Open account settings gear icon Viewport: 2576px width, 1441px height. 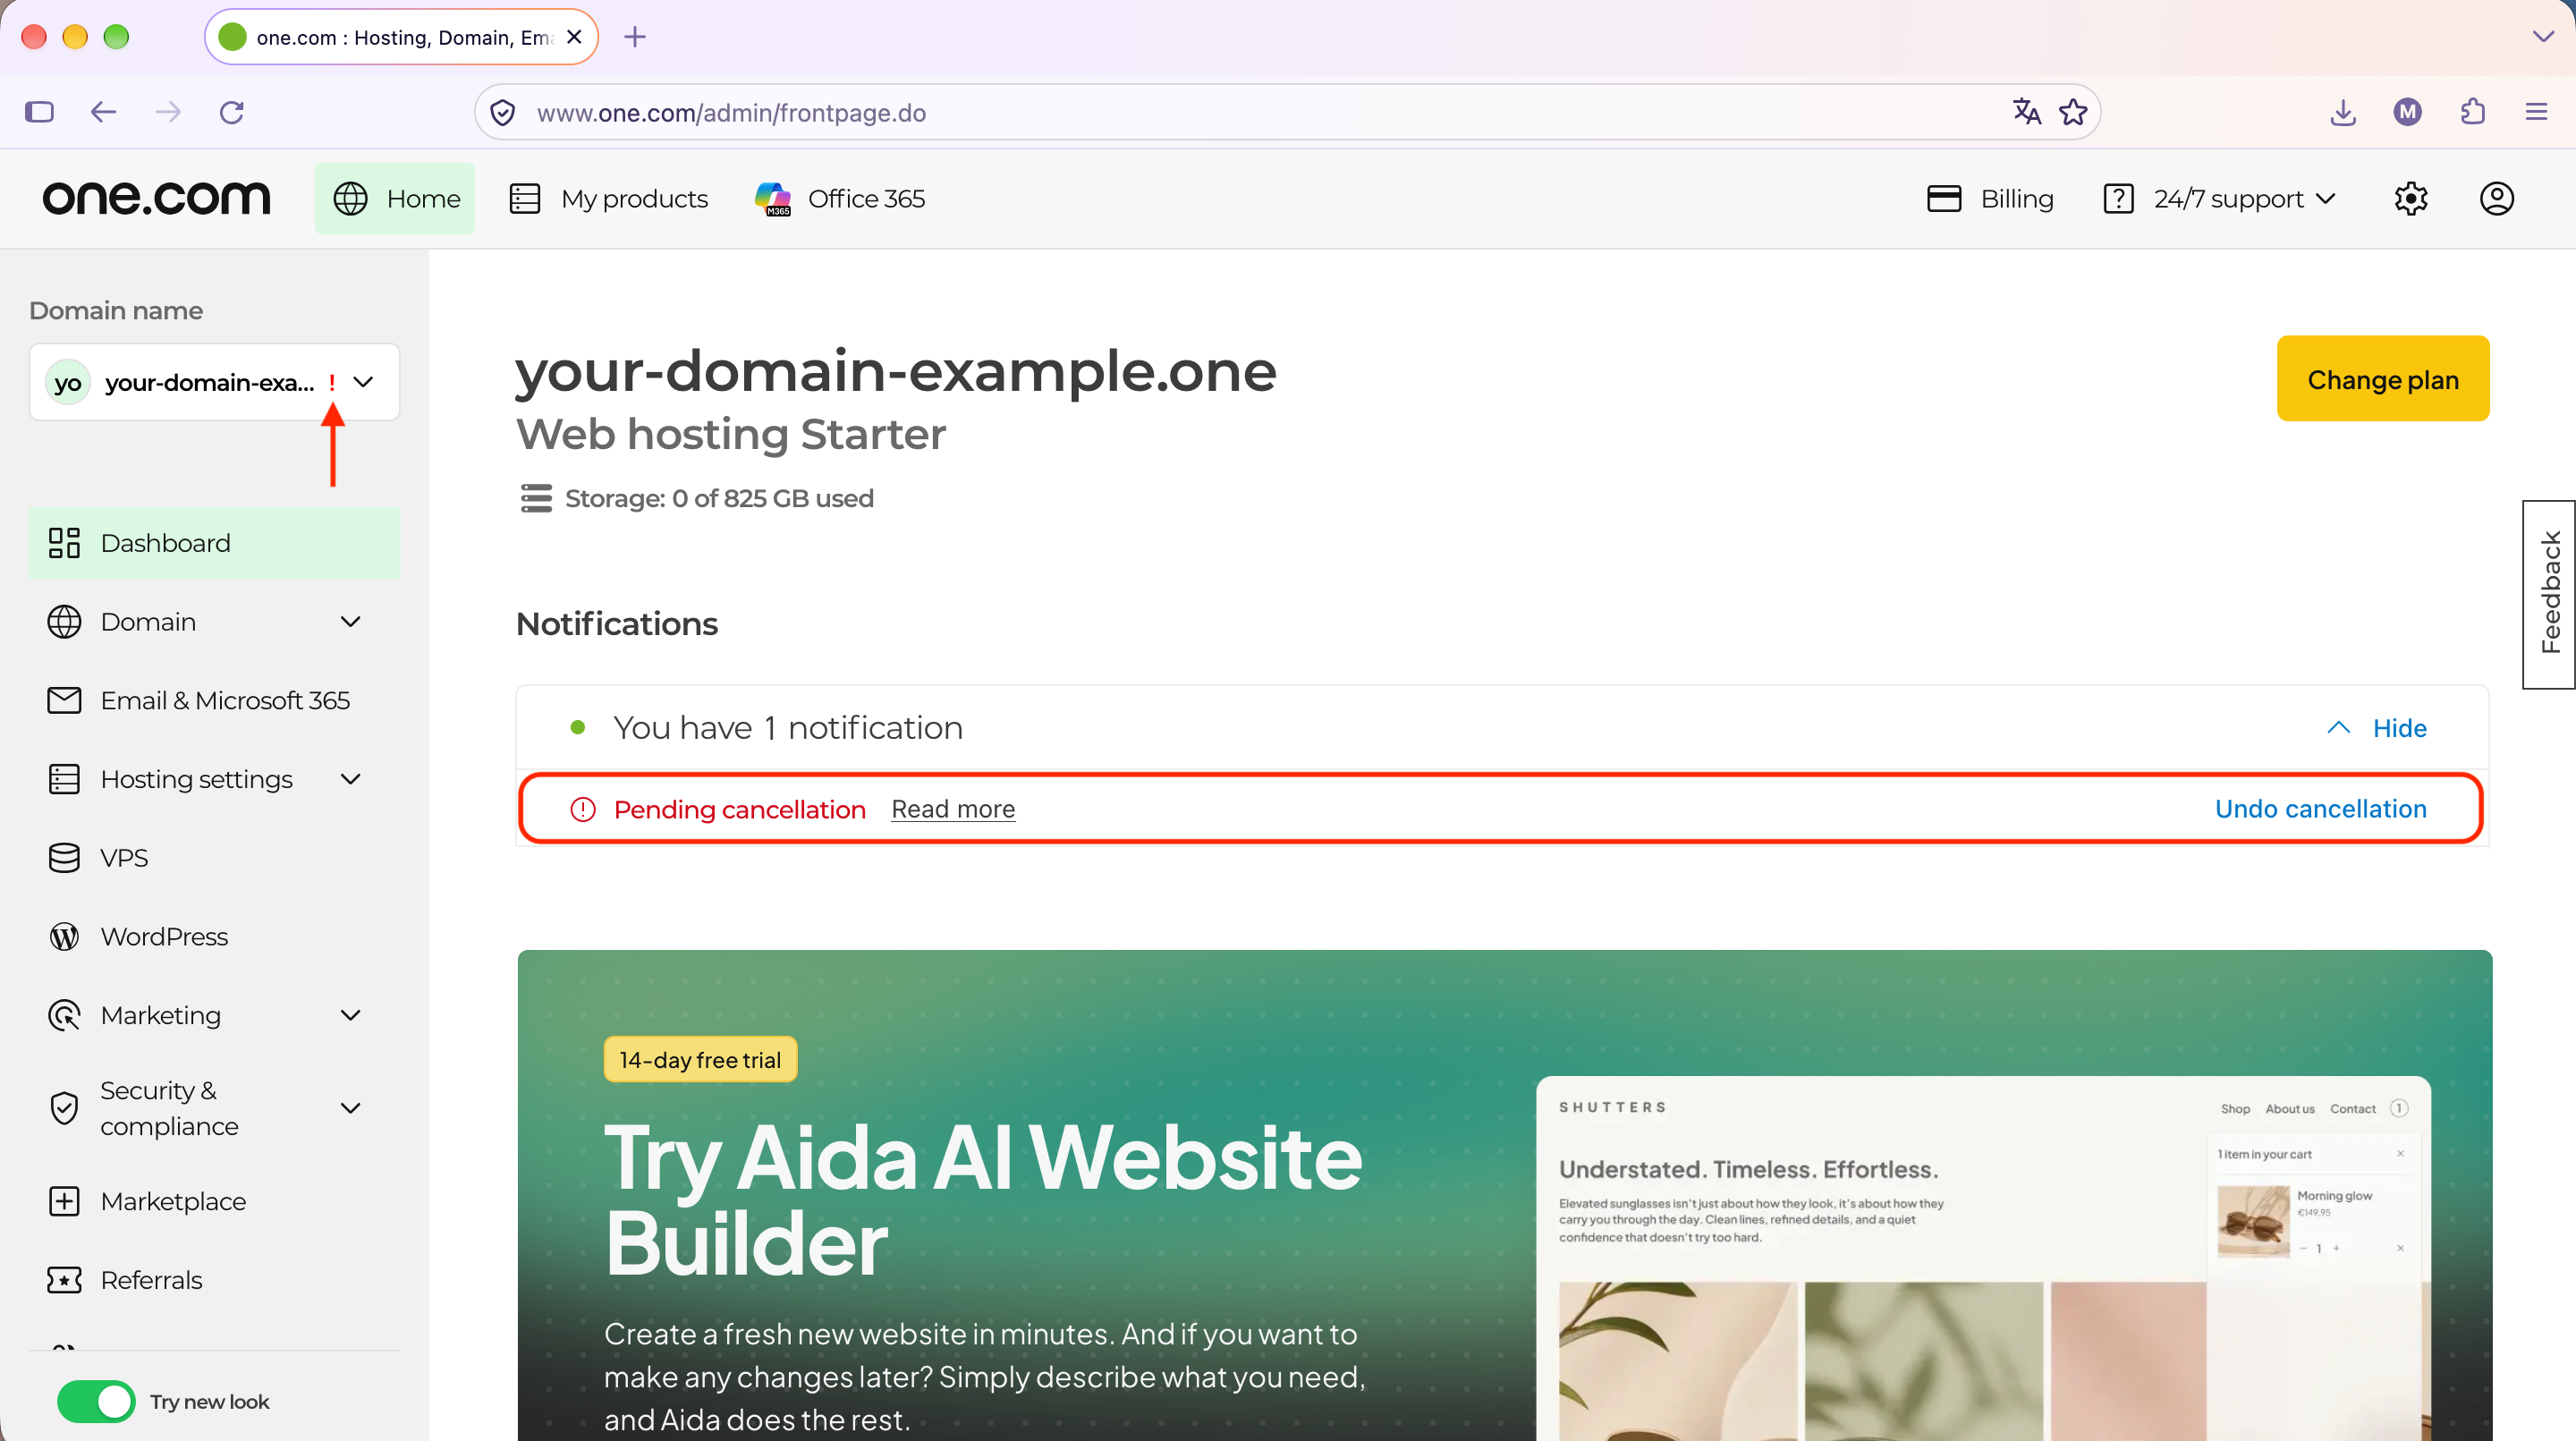click(x=2411, y=199)
